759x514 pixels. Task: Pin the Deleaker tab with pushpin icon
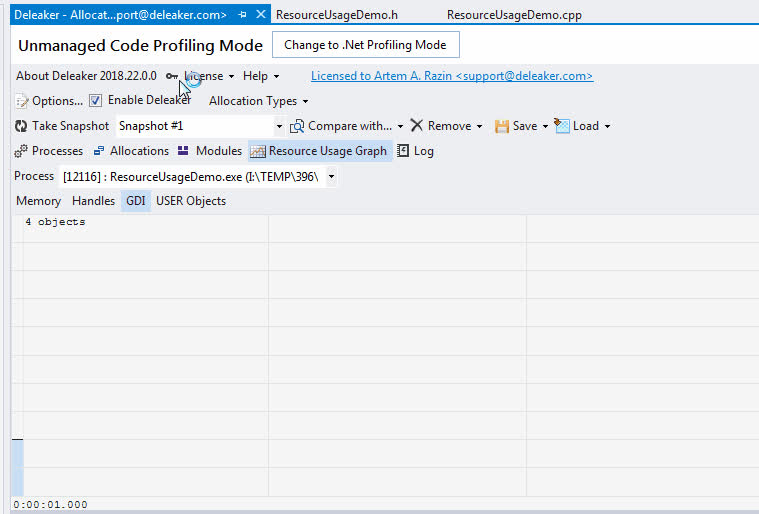tap(243, 15)
